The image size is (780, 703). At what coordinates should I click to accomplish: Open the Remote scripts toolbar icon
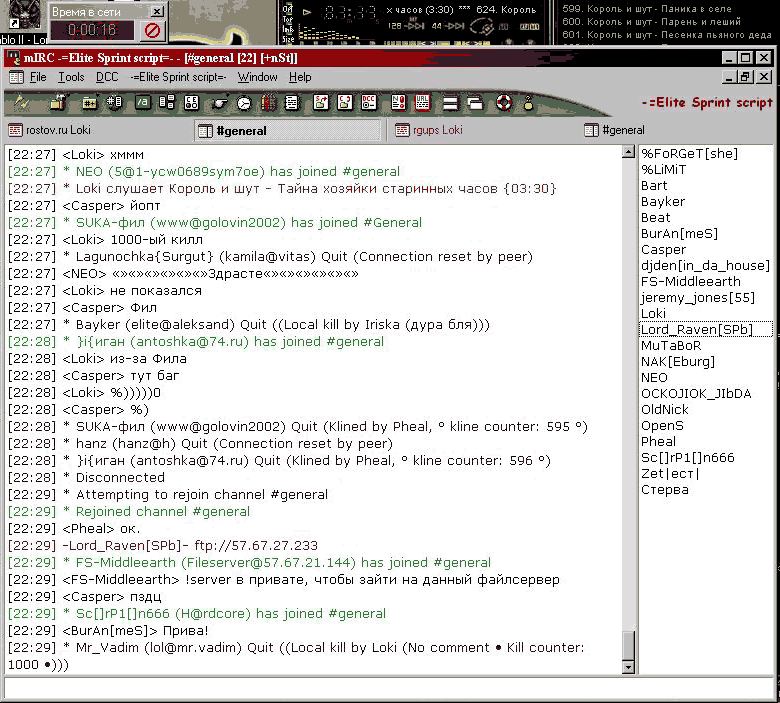pyautogui.click(x=192, y=102)
